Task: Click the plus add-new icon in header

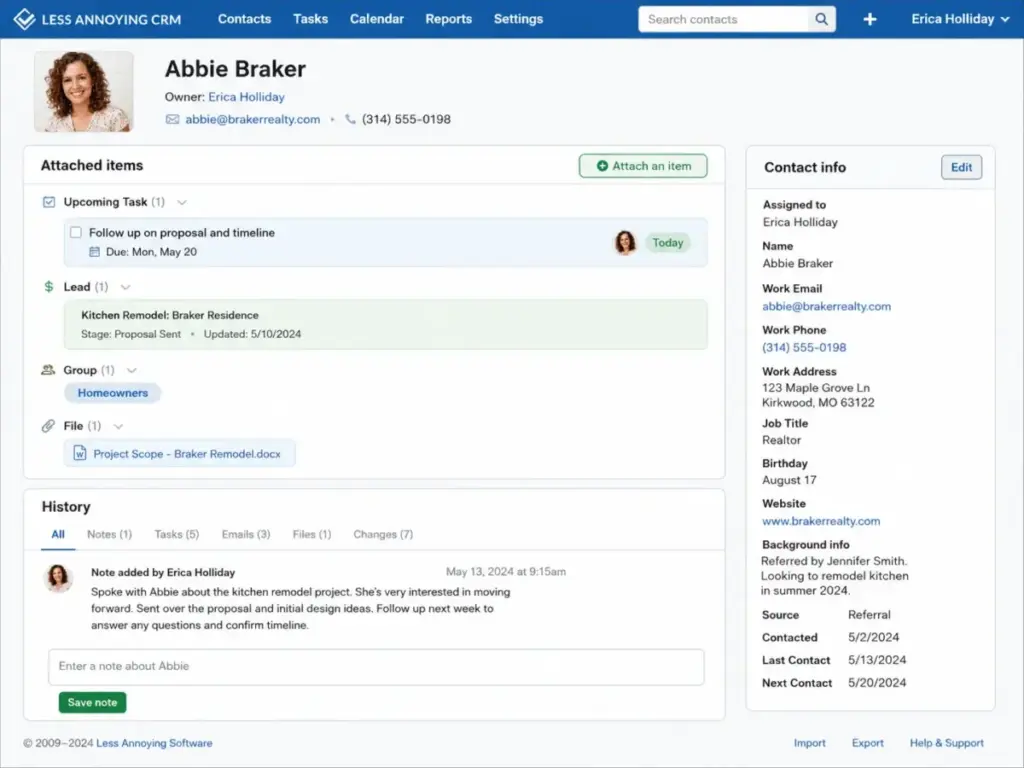Action: click(869, 20)
